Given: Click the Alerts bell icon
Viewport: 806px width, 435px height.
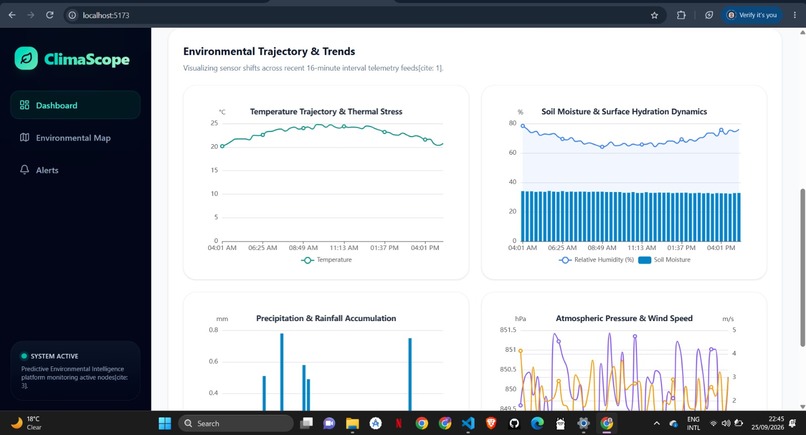Looking at the screenshot, I should pyautogui.click(x=24, y=170).
